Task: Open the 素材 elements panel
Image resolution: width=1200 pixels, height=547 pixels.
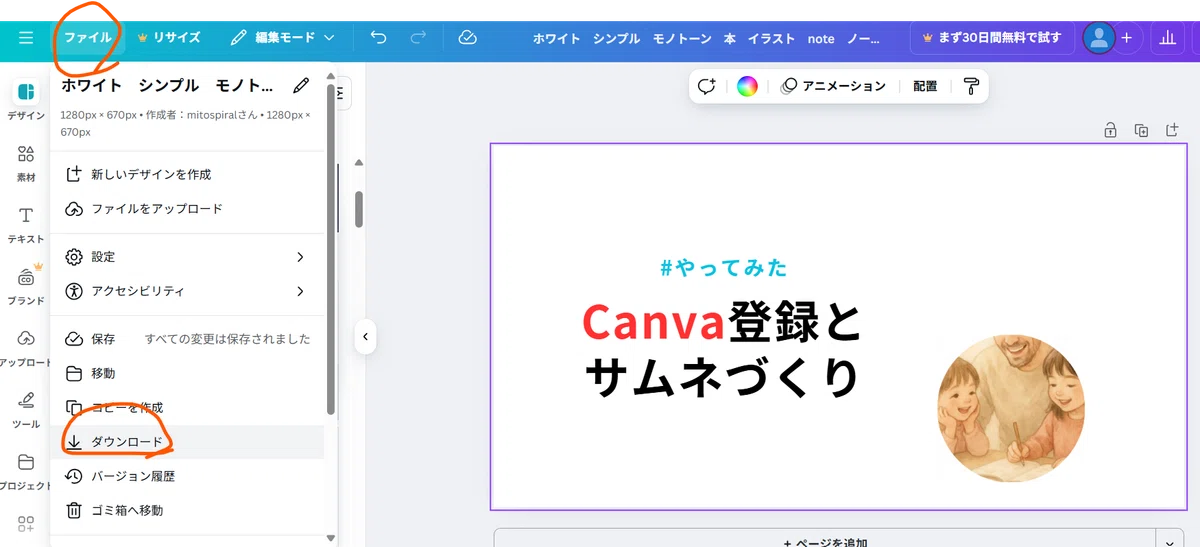Action: (x=26, y=162)
